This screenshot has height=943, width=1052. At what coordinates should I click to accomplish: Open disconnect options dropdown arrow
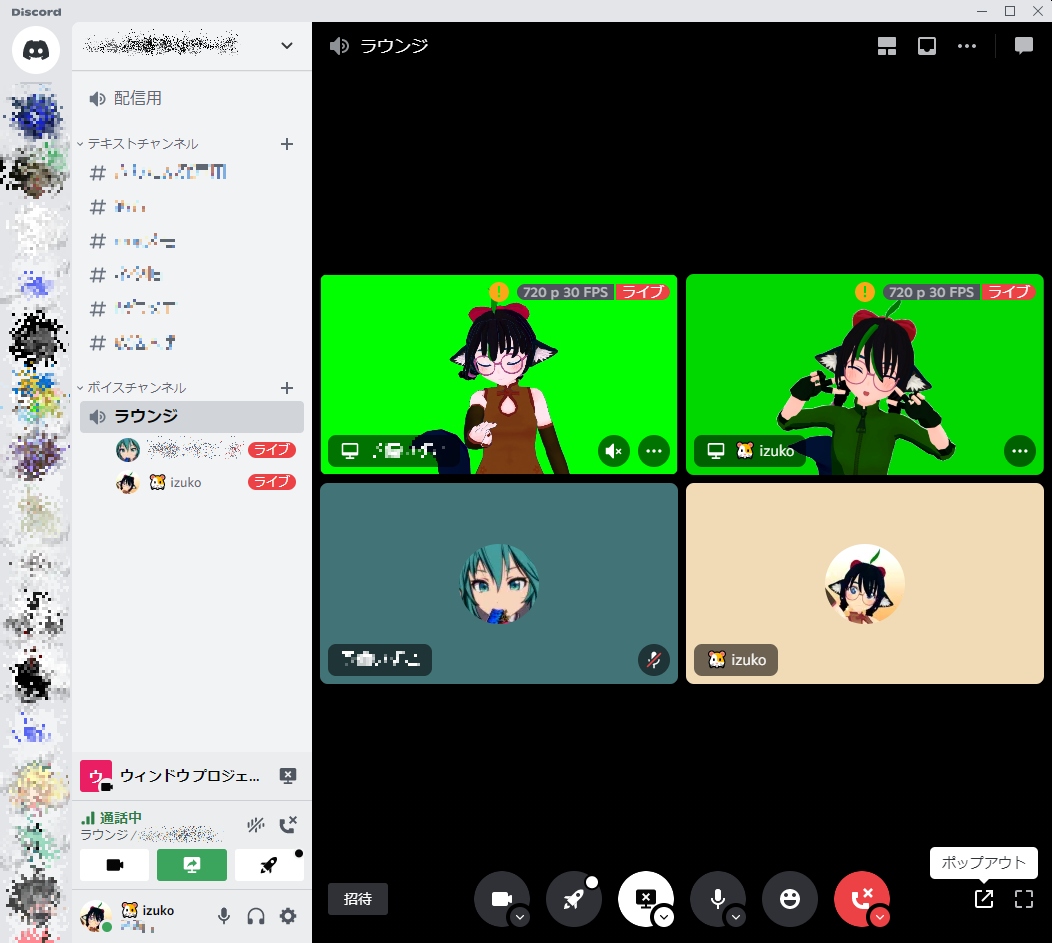(880, 917)
